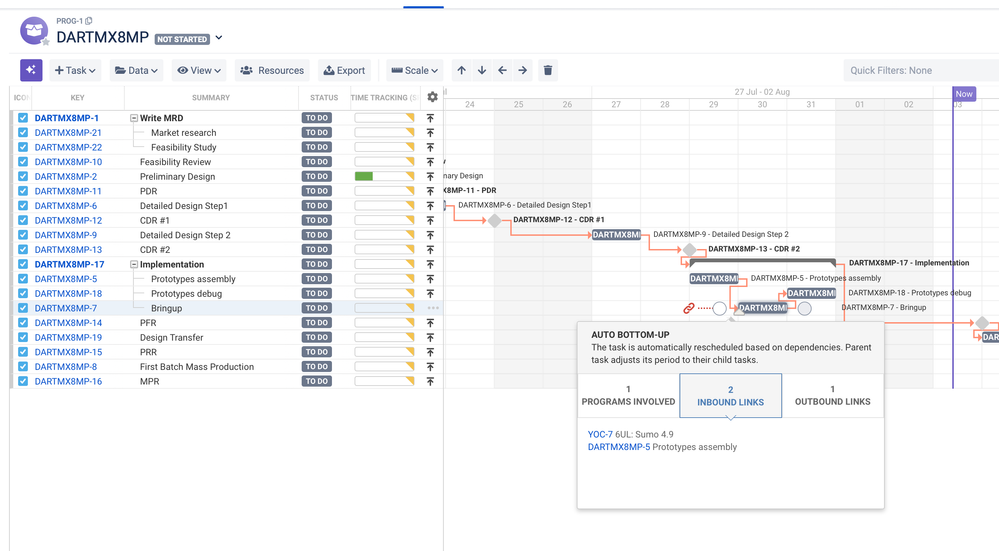999x551 pixels.
Task: Click the Implementation summary bar in Gantt
Action: (x=763, y=262)
